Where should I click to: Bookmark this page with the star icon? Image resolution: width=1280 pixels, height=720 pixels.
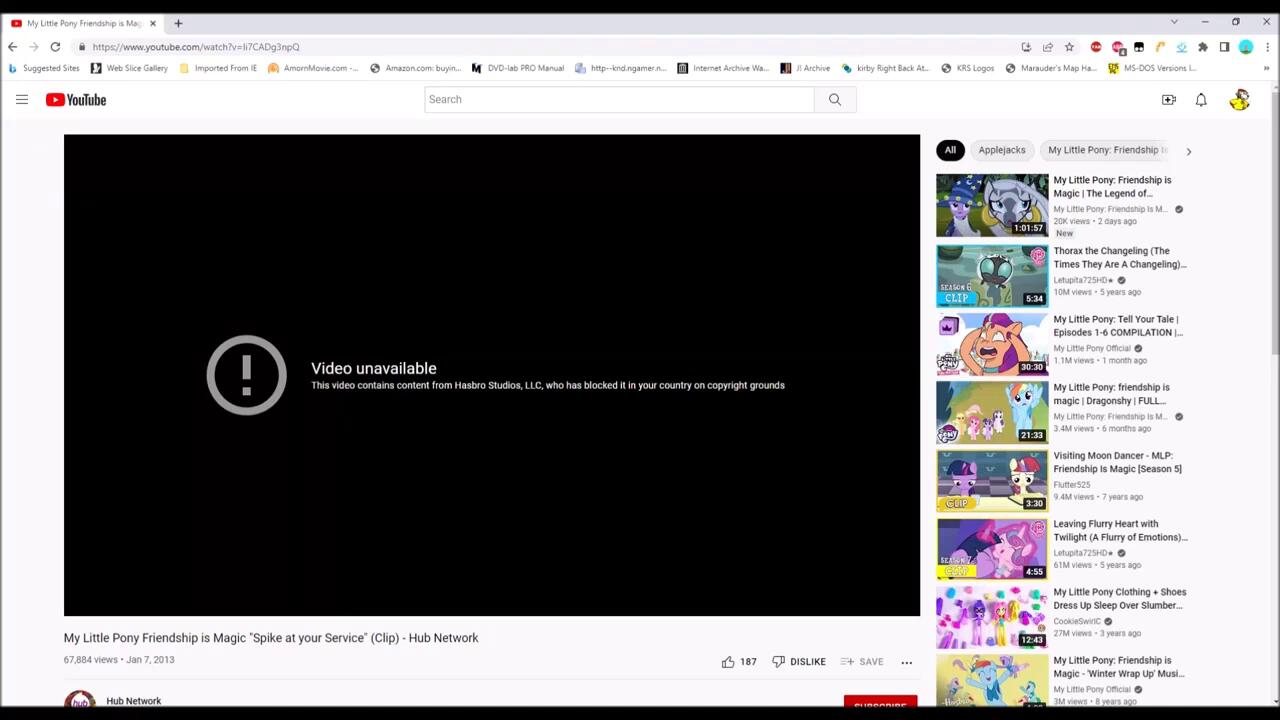tap(1069, 47)
